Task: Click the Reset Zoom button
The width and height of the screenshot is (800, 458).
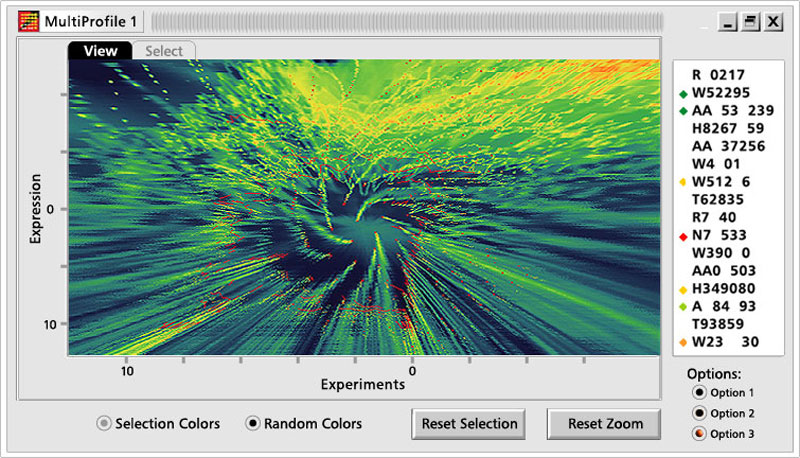Action: (x=604, y=424)
